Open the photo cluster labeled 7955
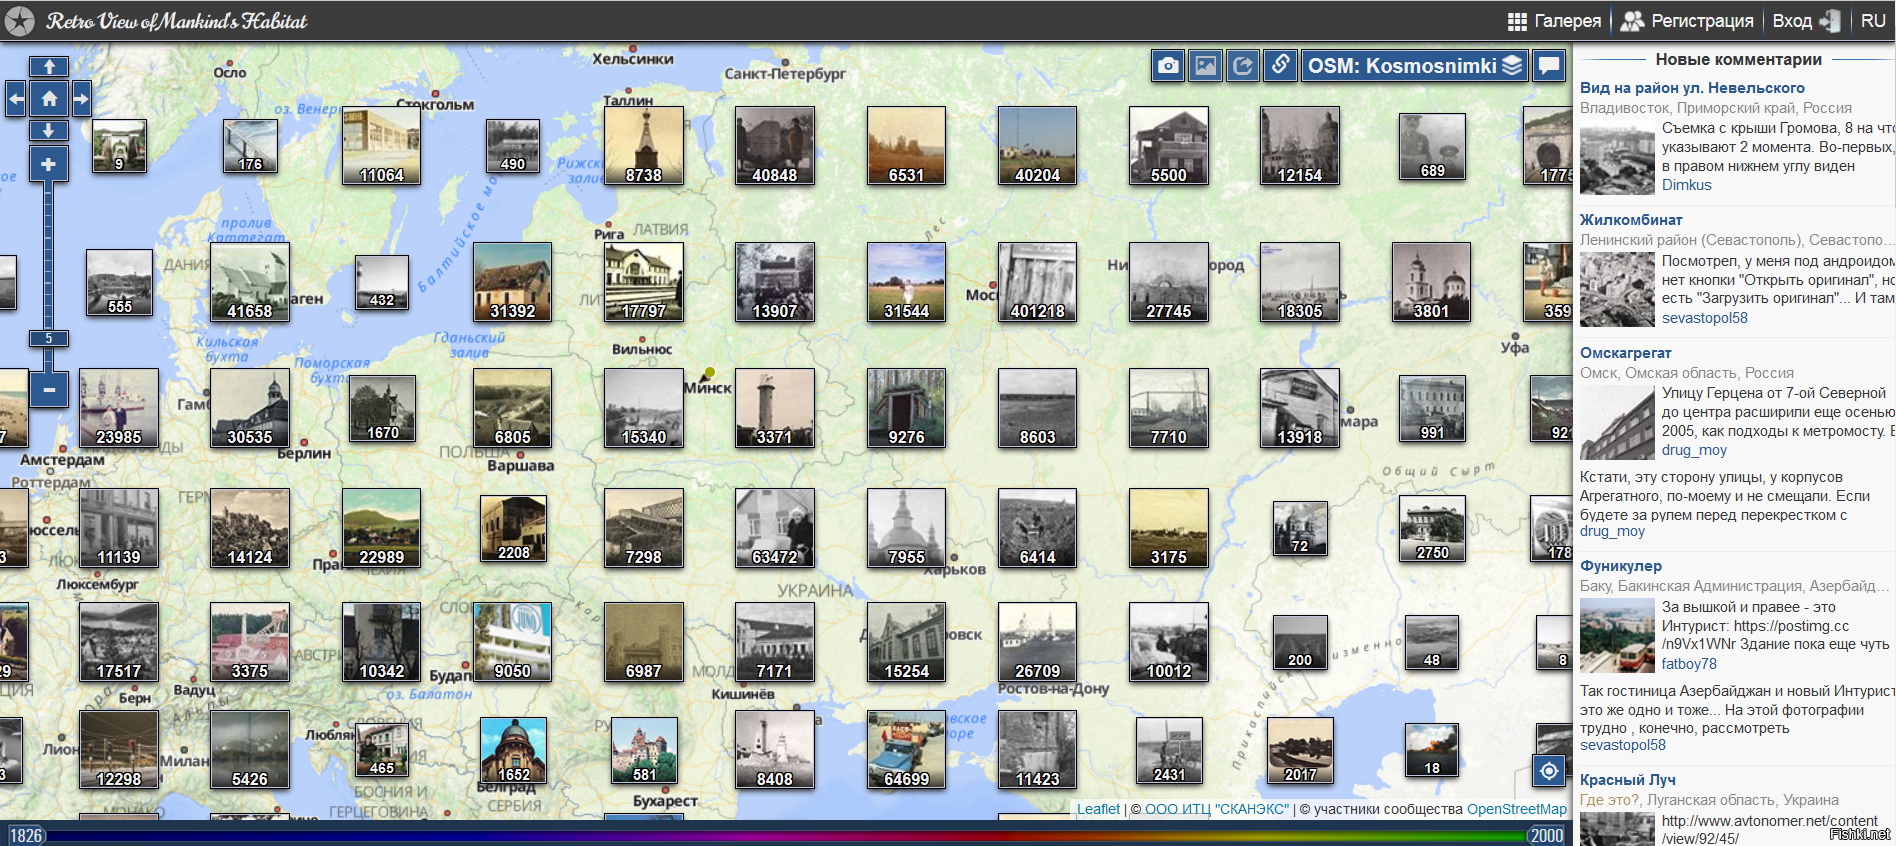Viewport: 1896px width, 846px height. pyautogui.click(x=906, y=528)
